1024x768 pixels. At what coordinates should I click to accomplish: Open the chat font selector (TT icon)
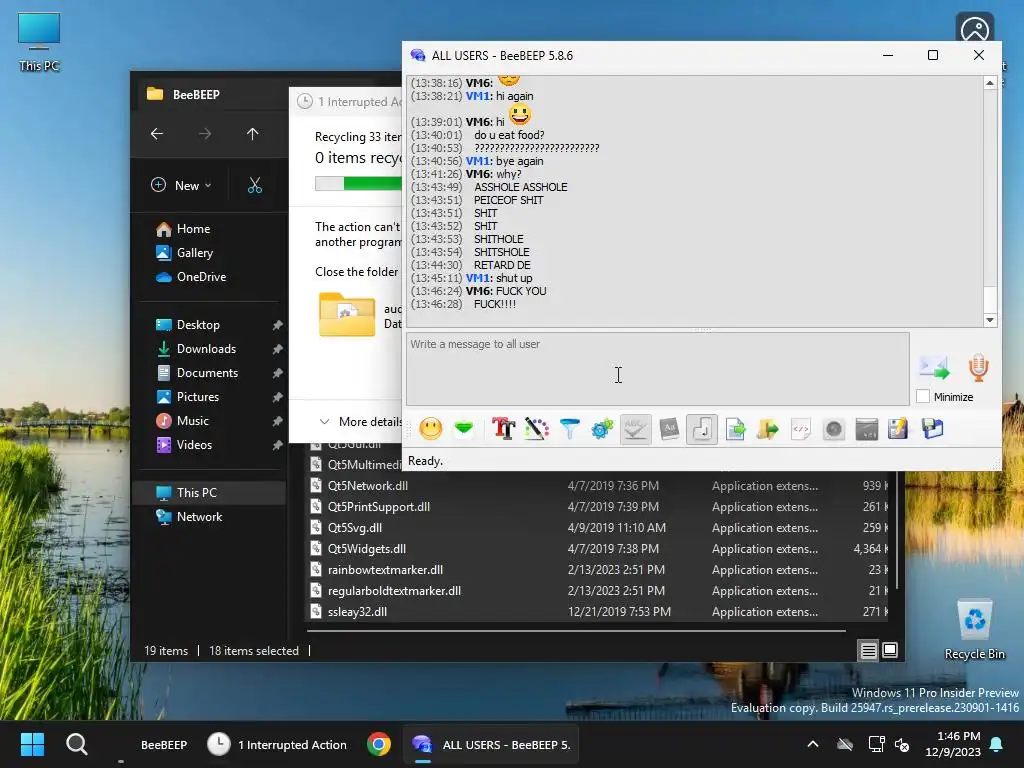click(x=503, y=429)
